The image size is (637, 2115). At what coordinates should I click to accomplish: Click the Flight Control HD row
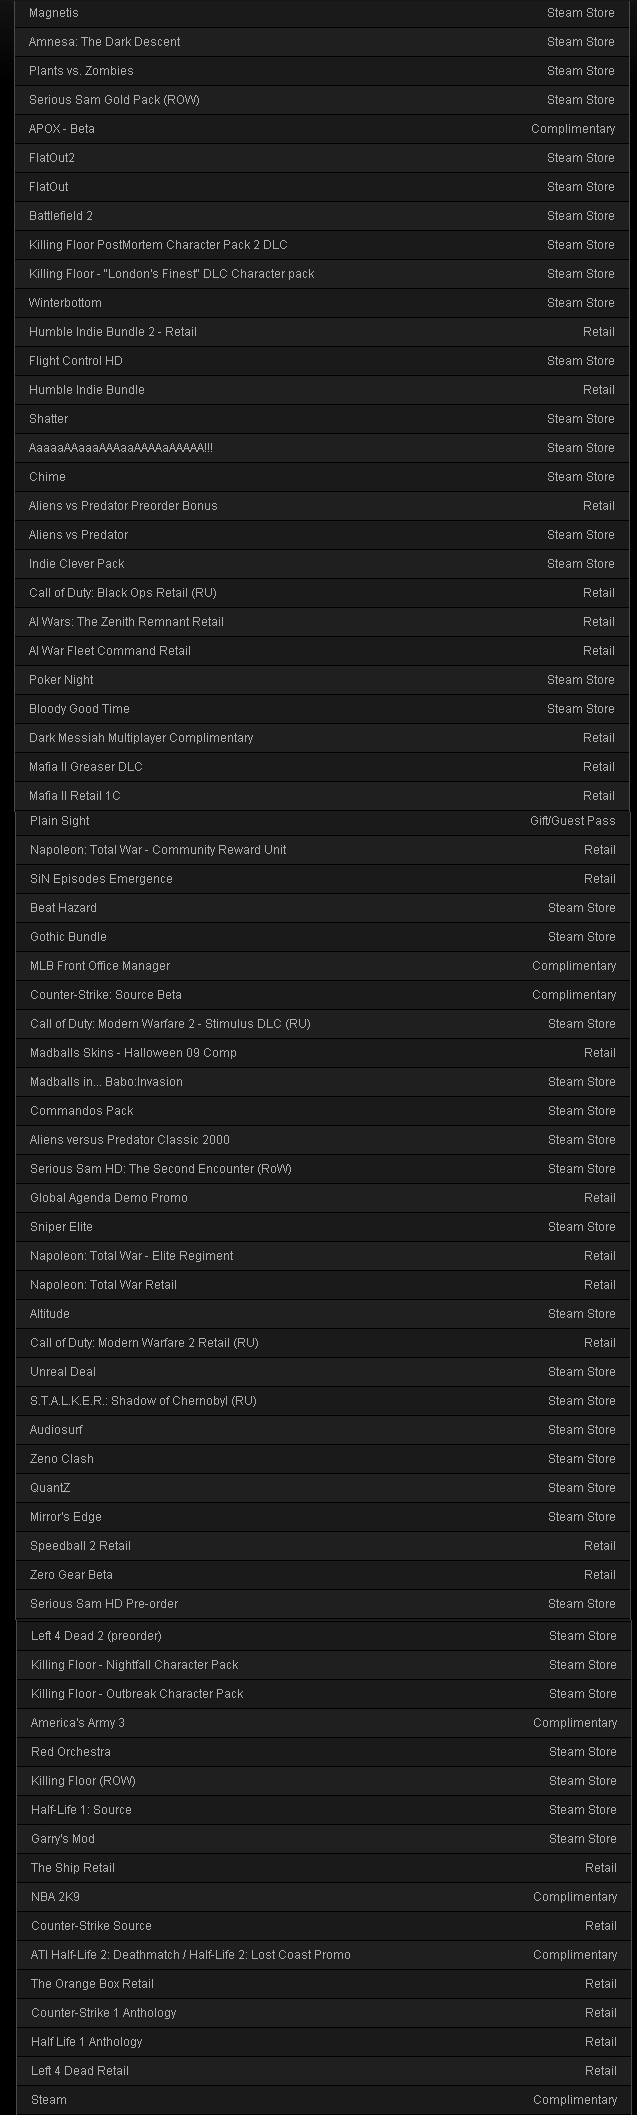click(x=322, y=361)
